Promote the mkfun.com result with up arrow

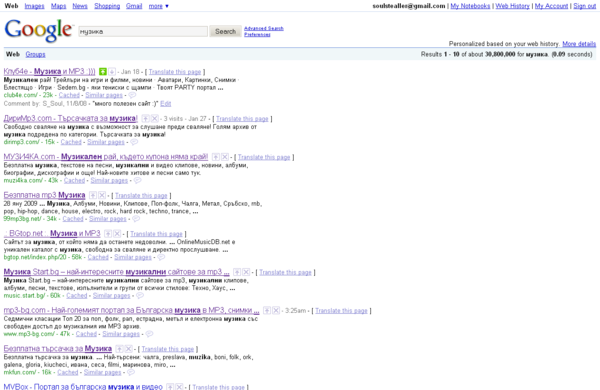pos(119,349)
